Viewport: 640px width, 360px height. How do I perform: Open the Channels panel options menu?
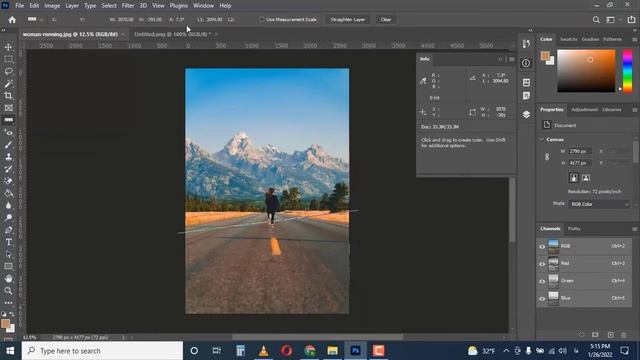click(x=634, y=229)
